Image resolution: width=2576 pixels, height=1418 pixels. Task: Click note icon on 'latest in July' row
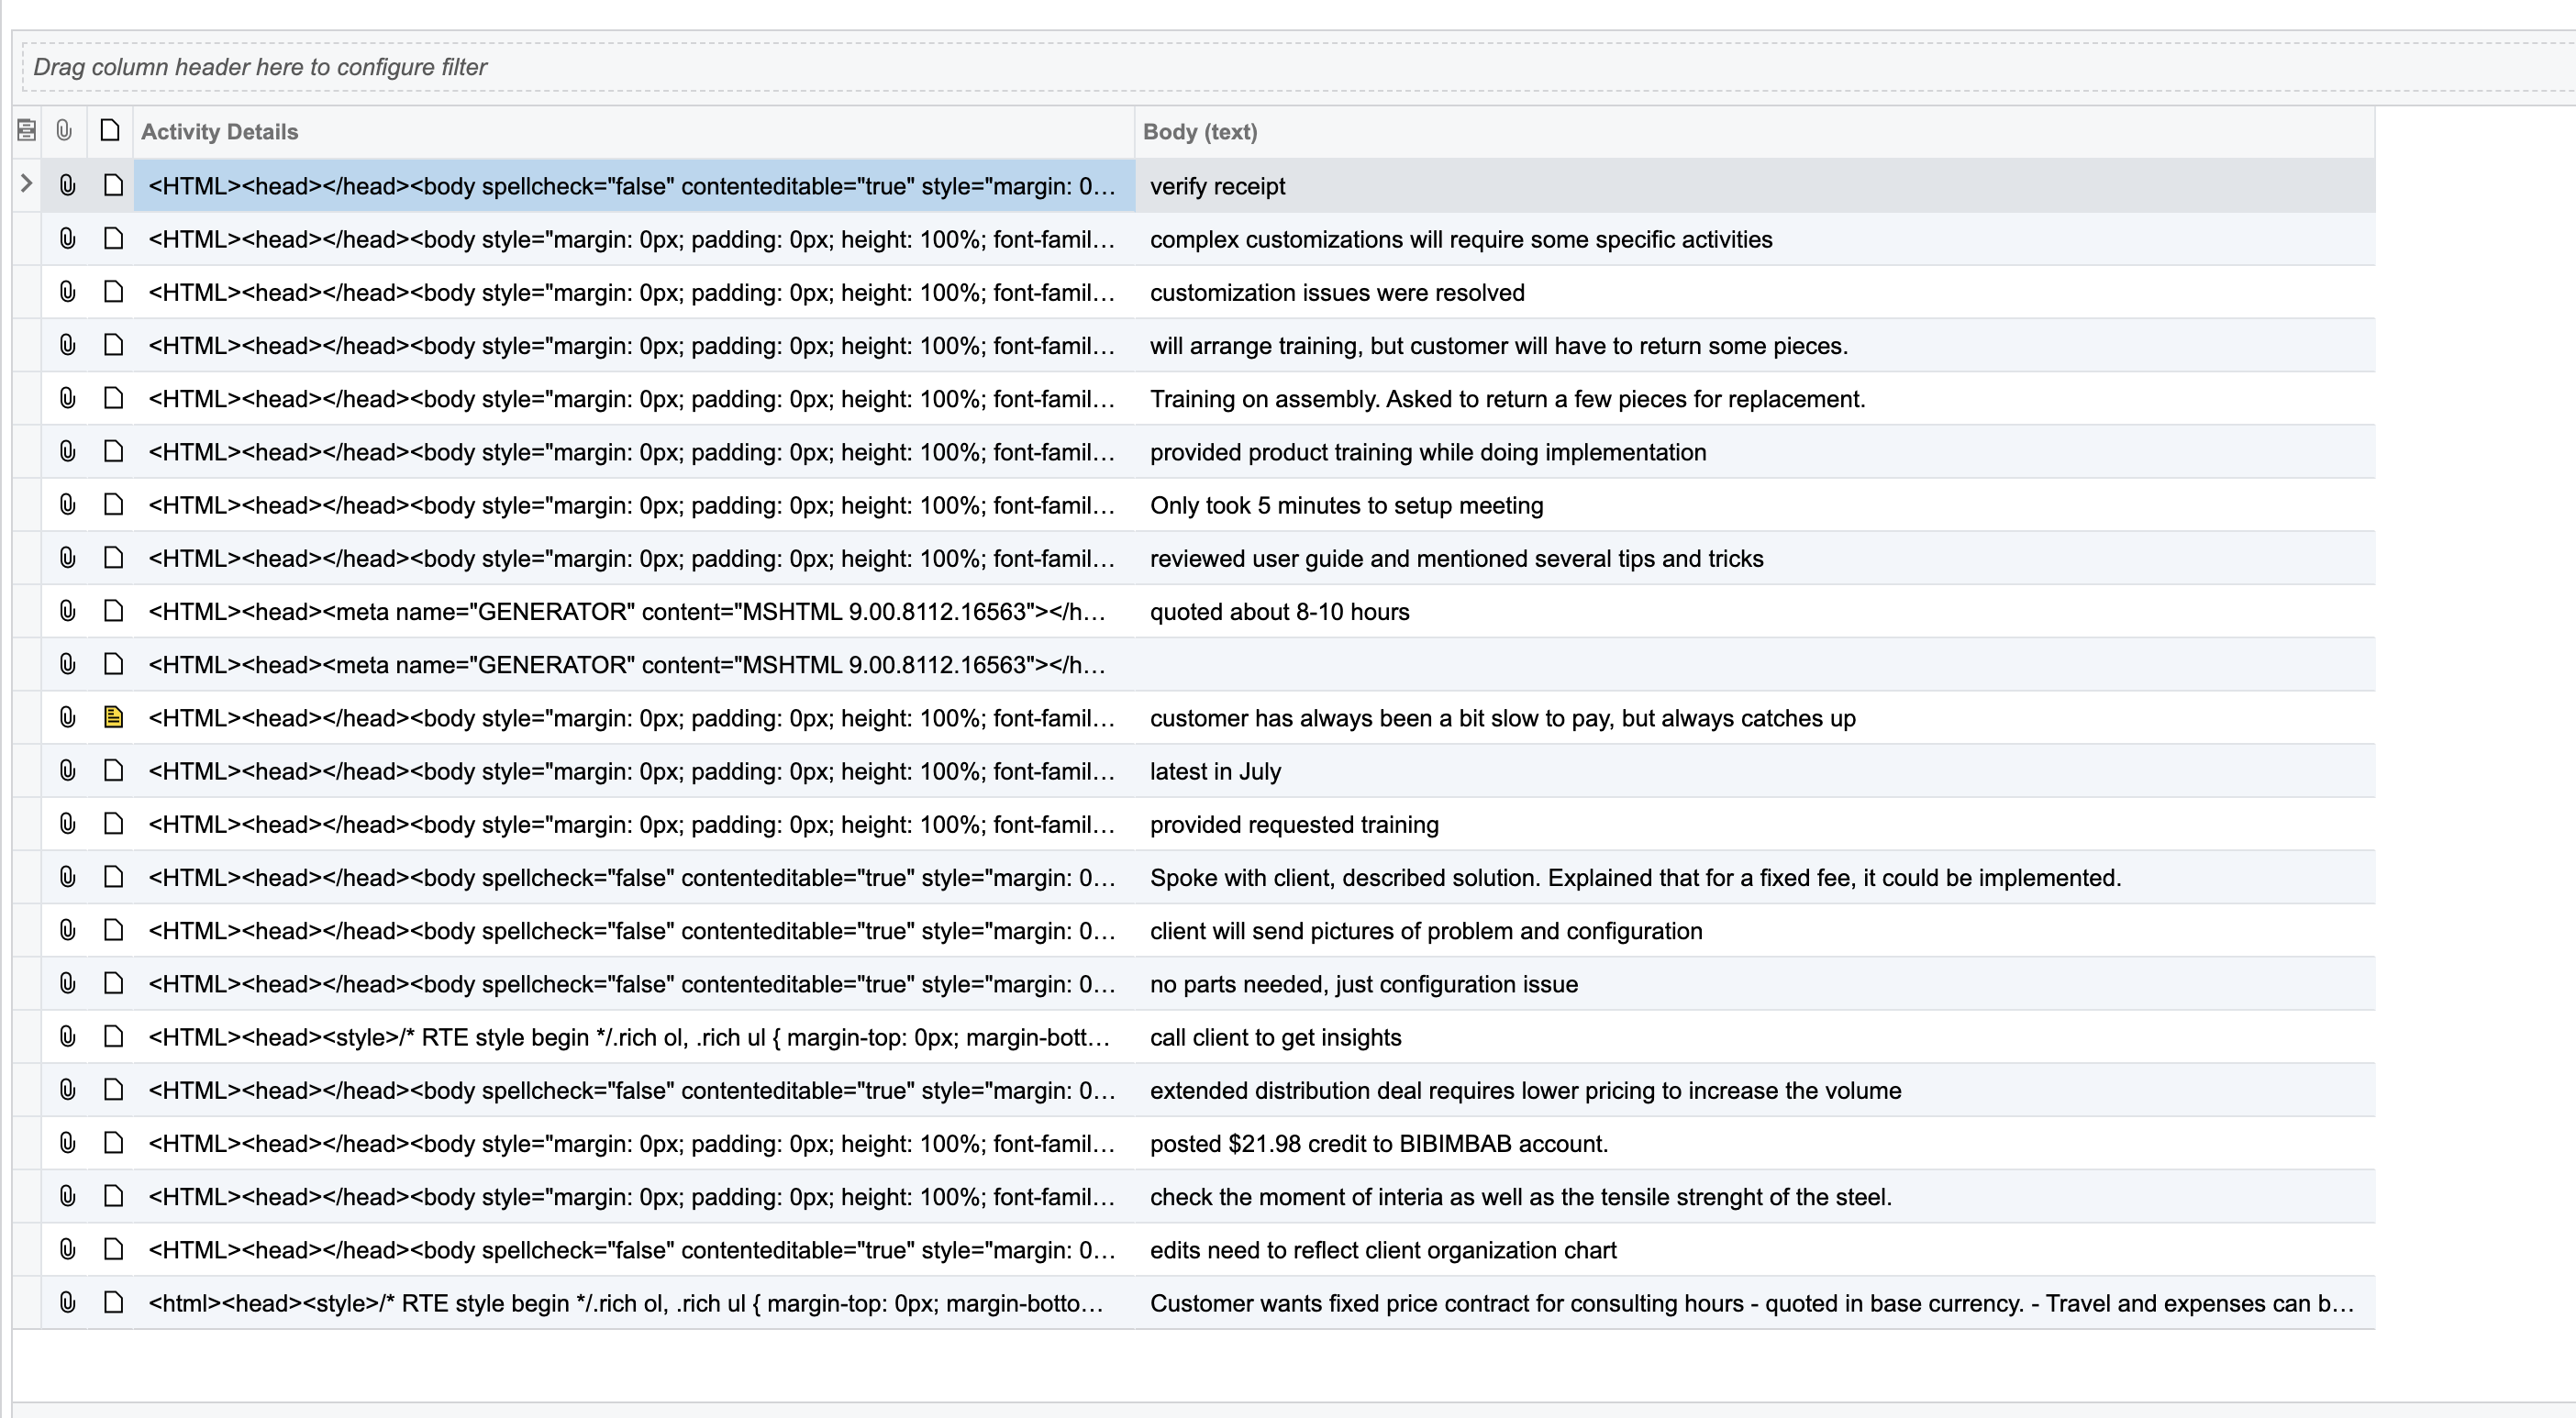coord(113,770)
